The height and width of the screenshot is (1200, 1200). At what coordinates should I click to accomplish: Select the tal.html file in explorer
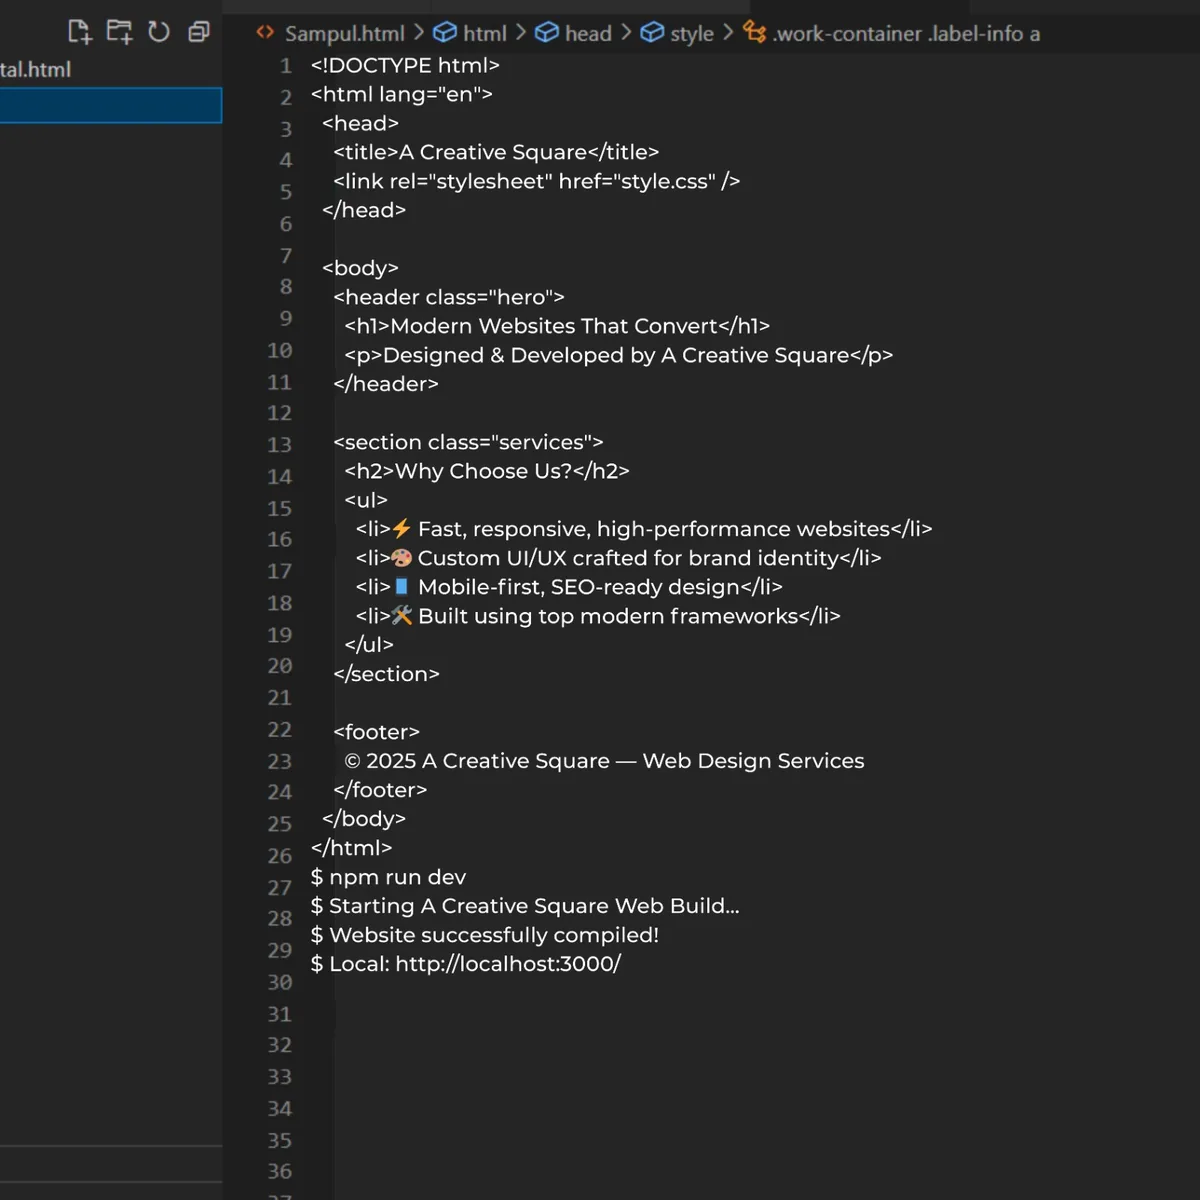click(36, 70)
